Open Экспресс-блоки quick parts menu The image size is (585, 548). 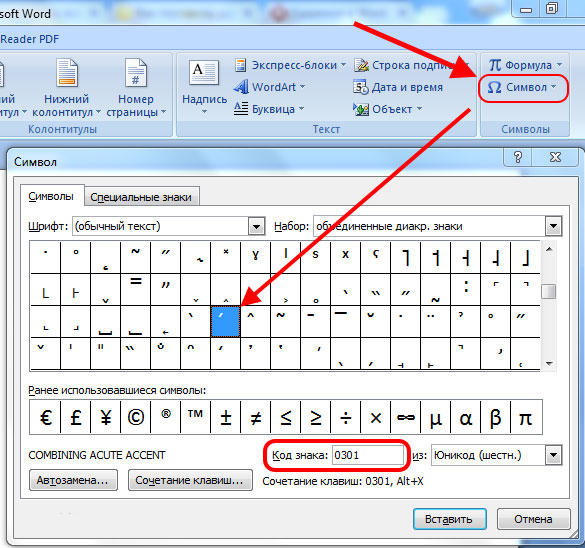pos(290,65)
